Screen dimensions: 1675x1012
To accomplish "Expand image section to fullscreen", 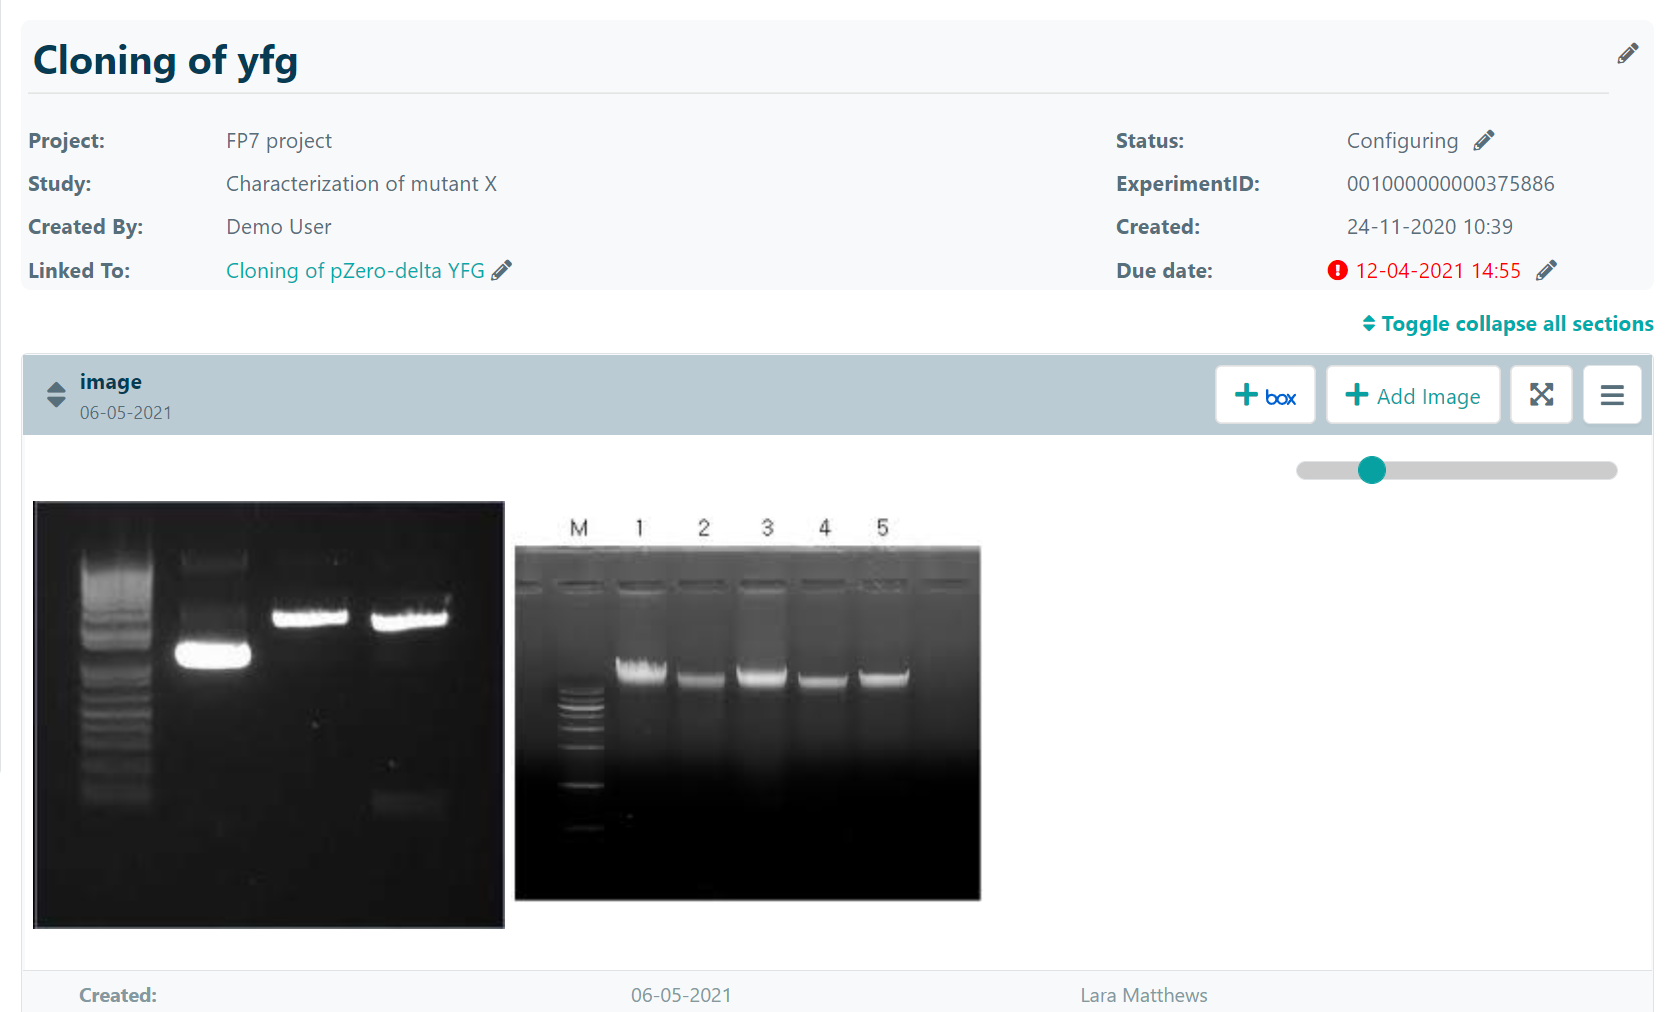I will [x=1541, y=395].
